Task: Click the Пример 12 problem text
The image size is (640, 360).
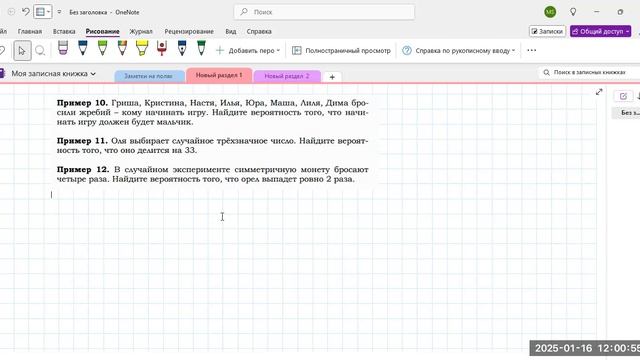Action: [212, 174]
